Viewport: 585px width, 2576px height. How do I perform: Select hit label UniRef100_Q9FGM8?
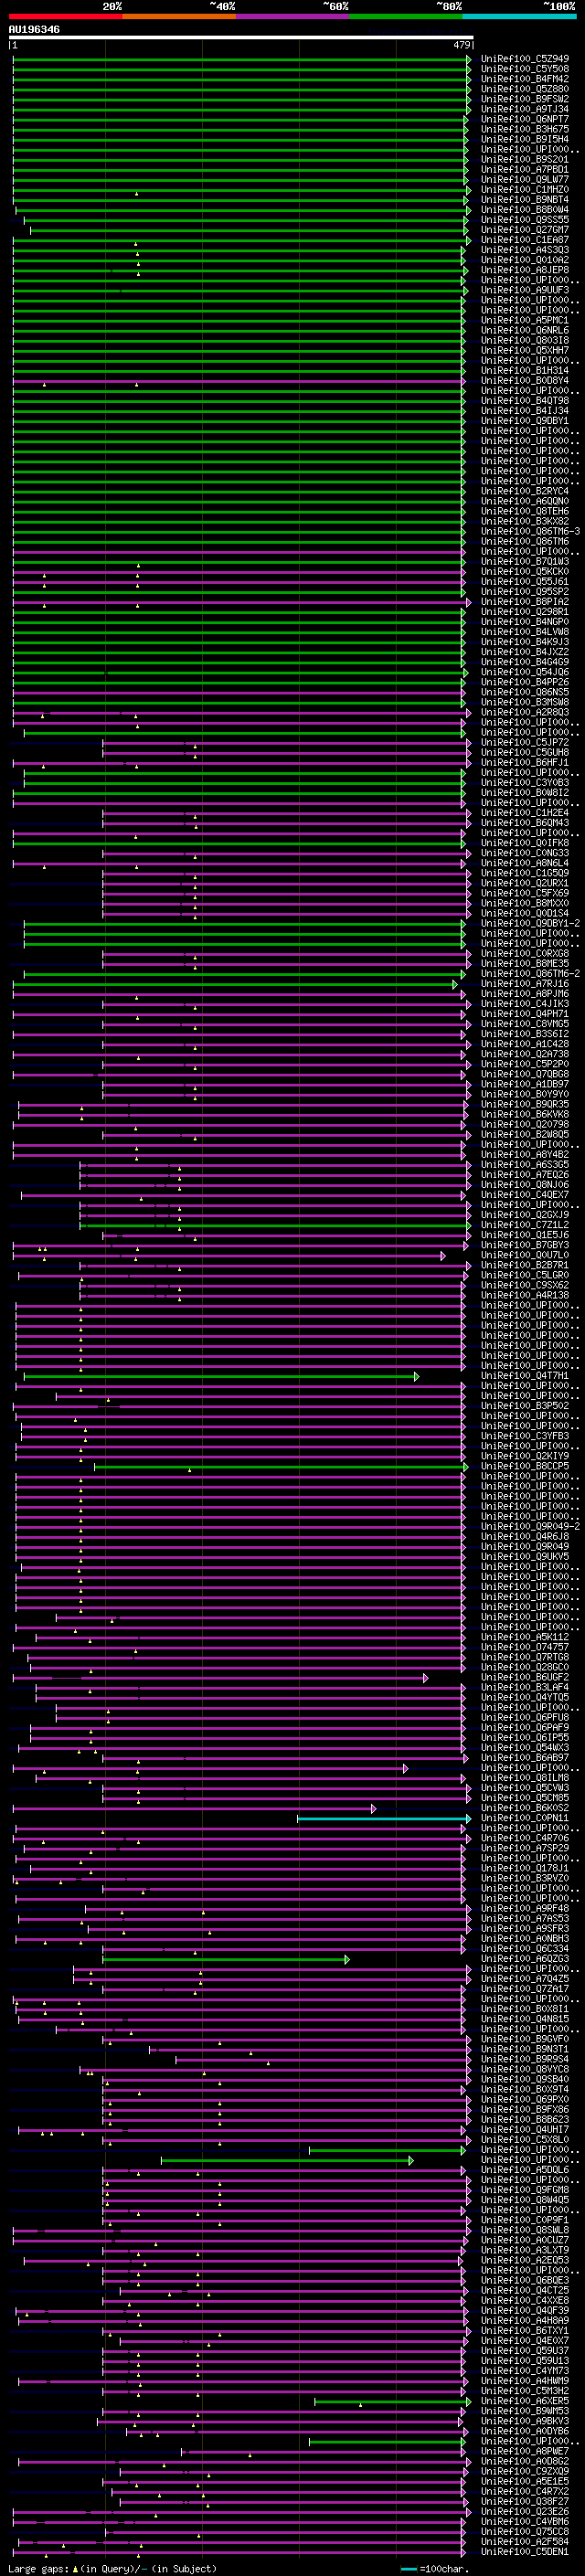tap(525, 2190)
